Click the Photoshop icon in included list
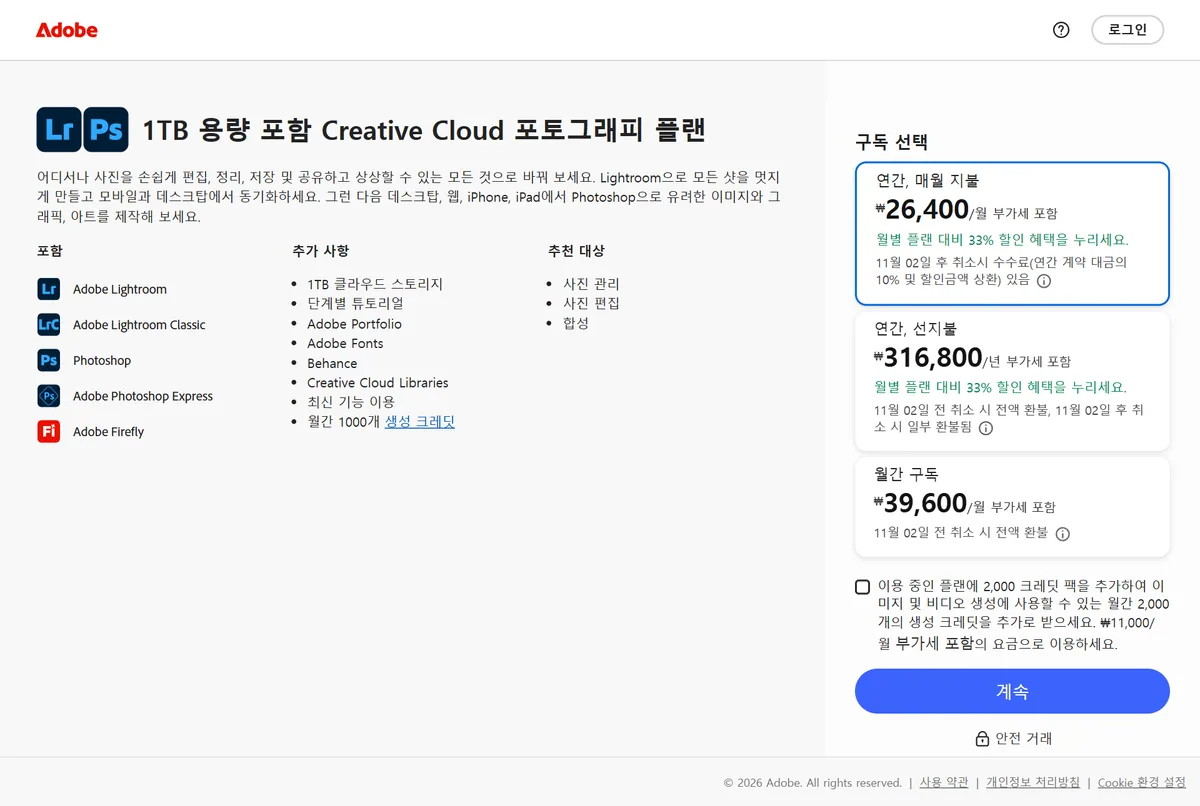Image resolution: width=1200 pixels, height=806 pixels. click(49, 360)
